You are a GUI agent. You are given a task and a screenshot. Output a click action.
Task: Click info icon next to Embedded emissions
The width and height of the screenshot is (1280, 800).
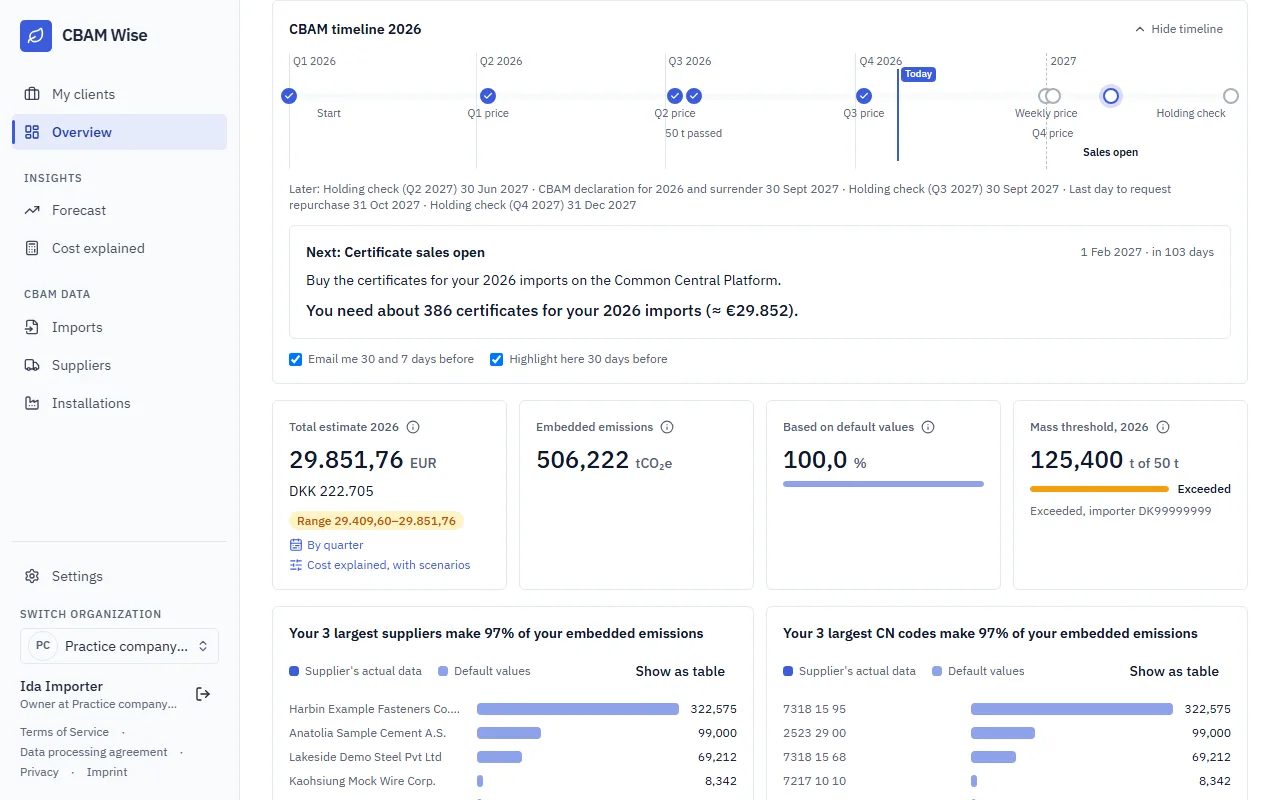point(667,427)
